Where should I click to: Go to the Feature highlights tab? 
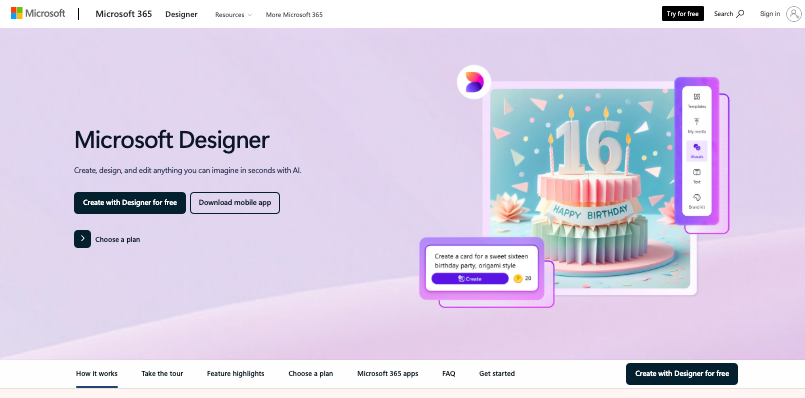tap(236, 373)
